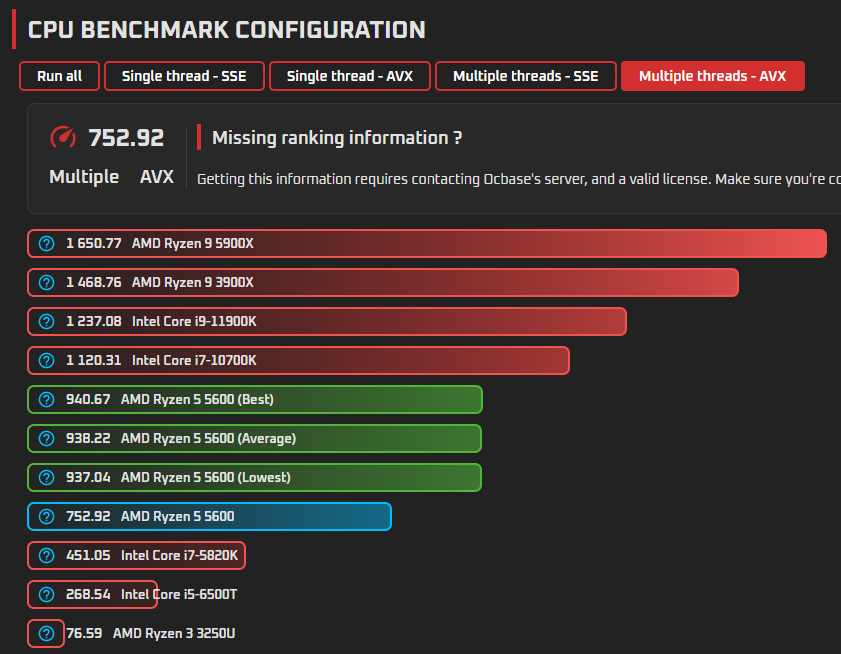Open info icon for Ryzen 5 5600 (Lowest)
The width and height of the screenshot is (841, 654).
[x=47, y=477]
